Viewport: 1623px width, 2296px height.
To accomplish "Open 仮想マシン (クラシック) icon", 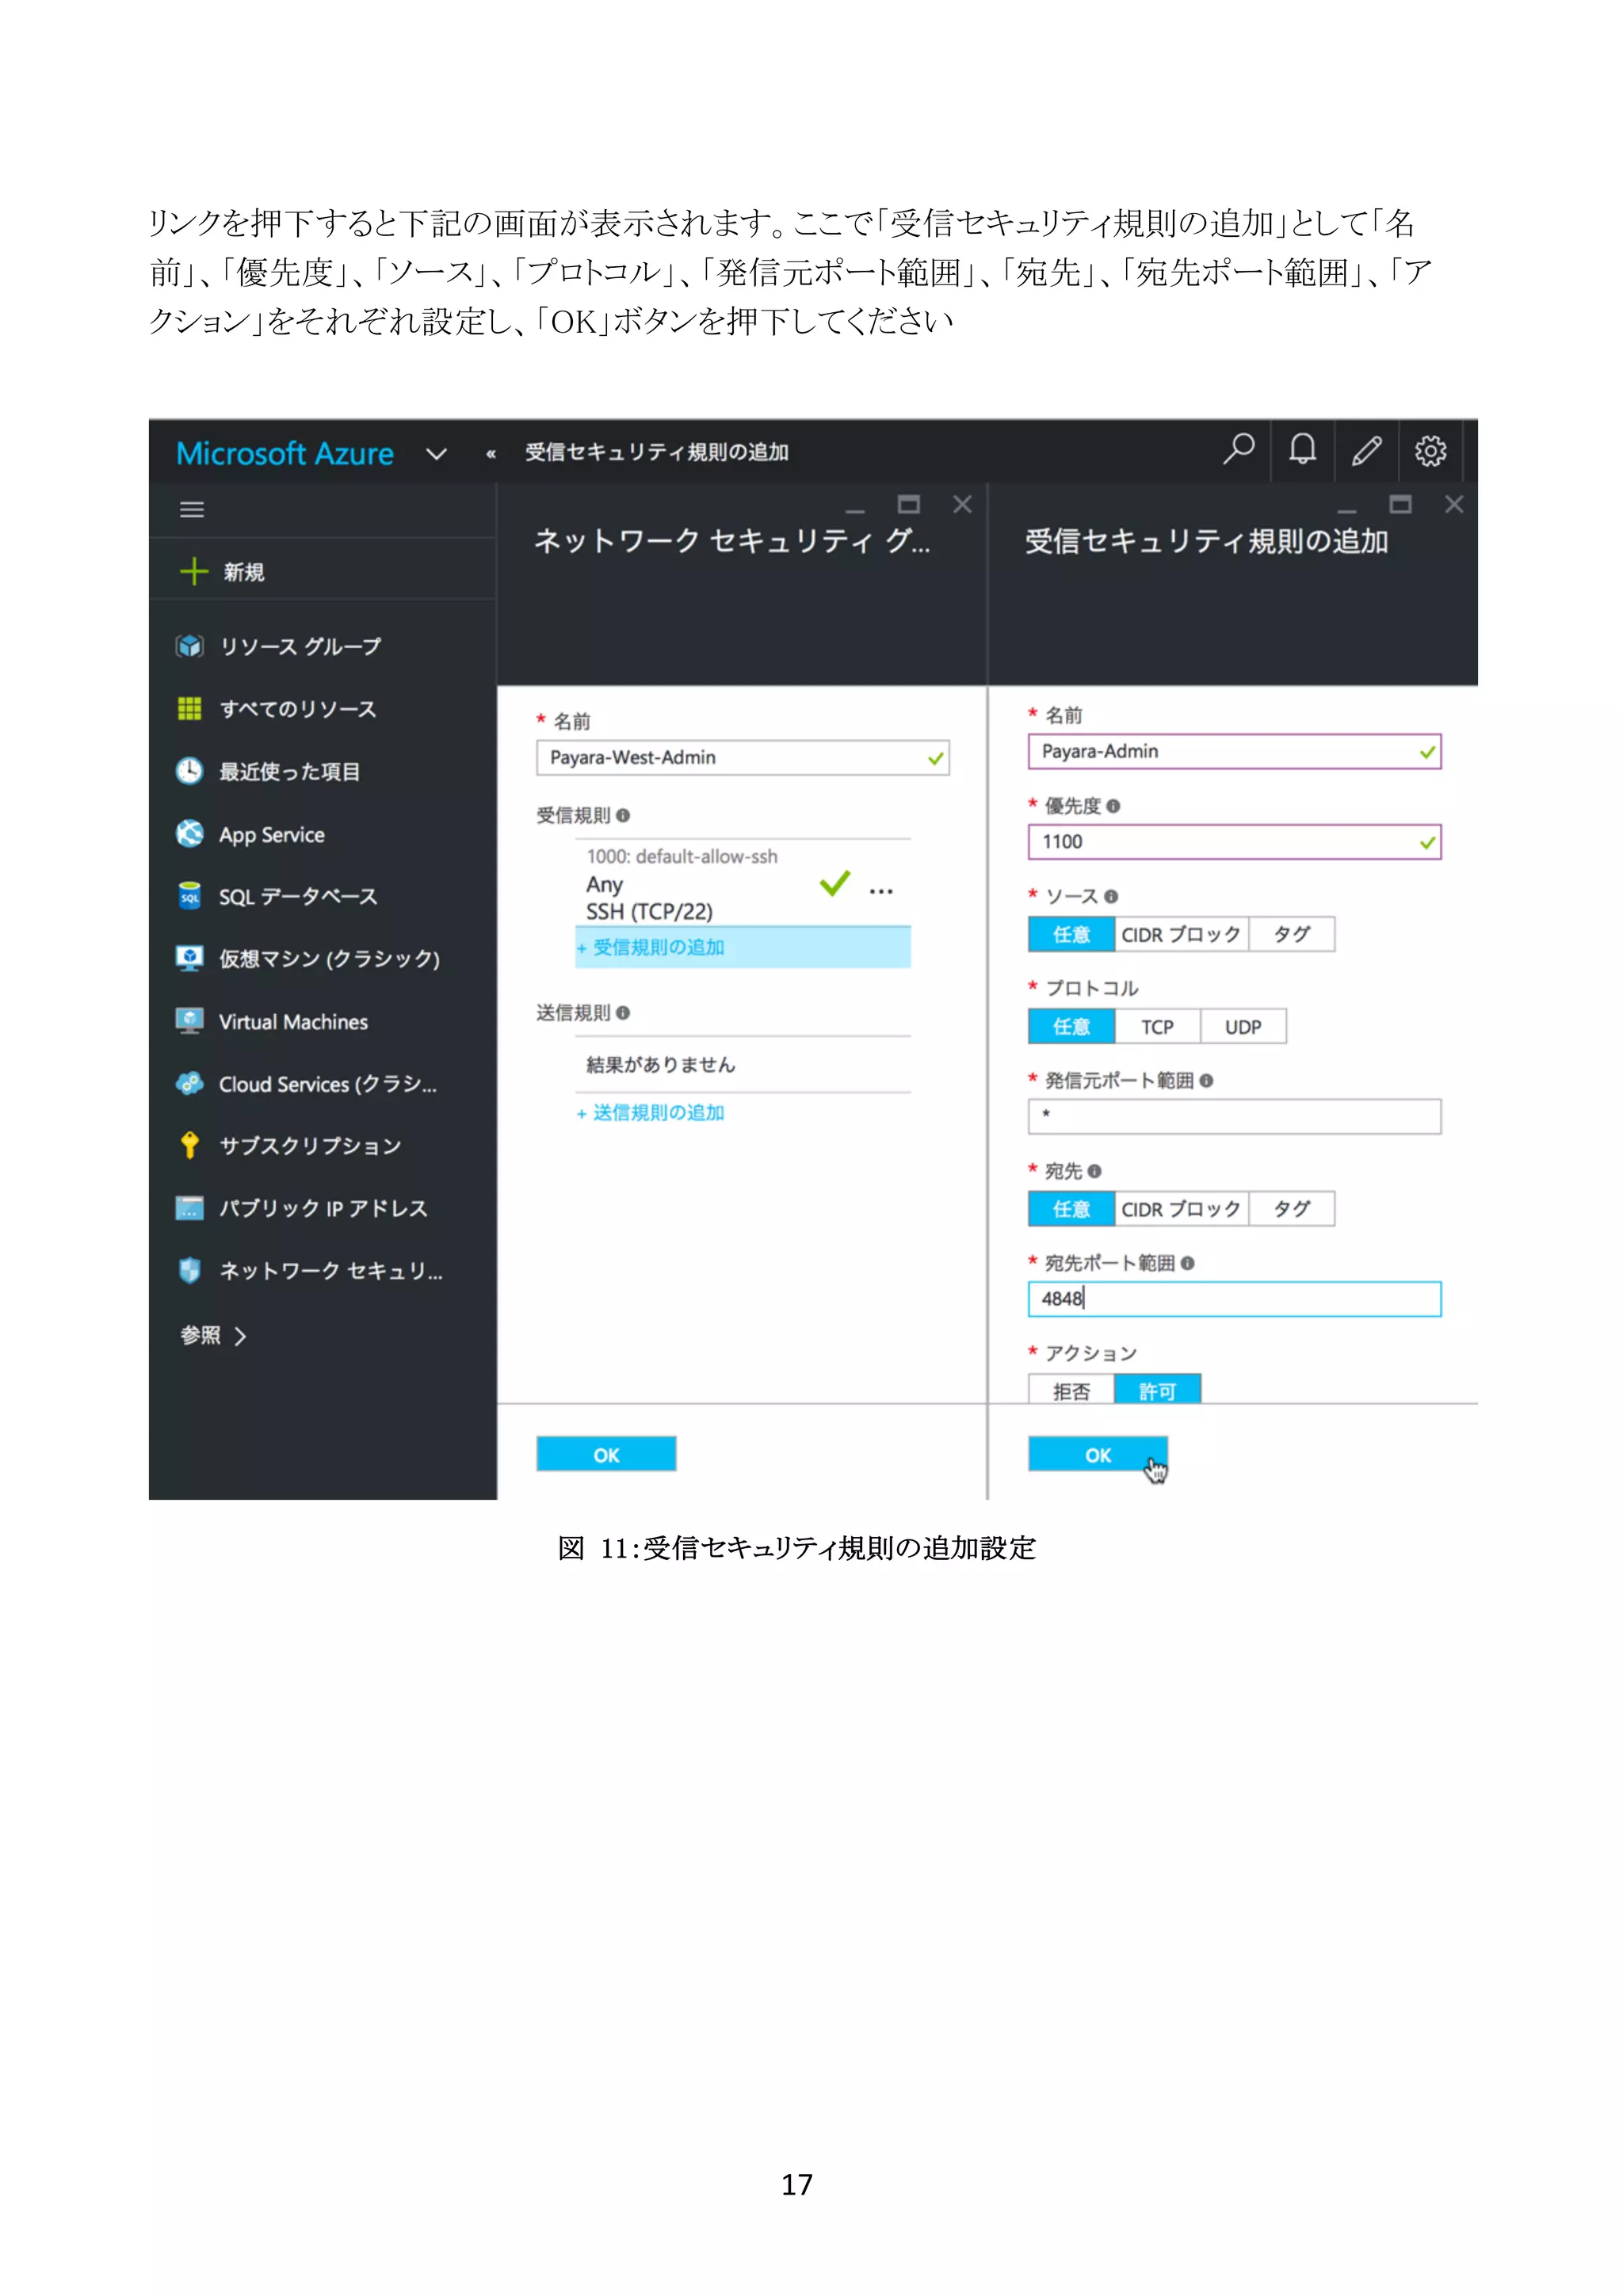I will pos(189,958).
